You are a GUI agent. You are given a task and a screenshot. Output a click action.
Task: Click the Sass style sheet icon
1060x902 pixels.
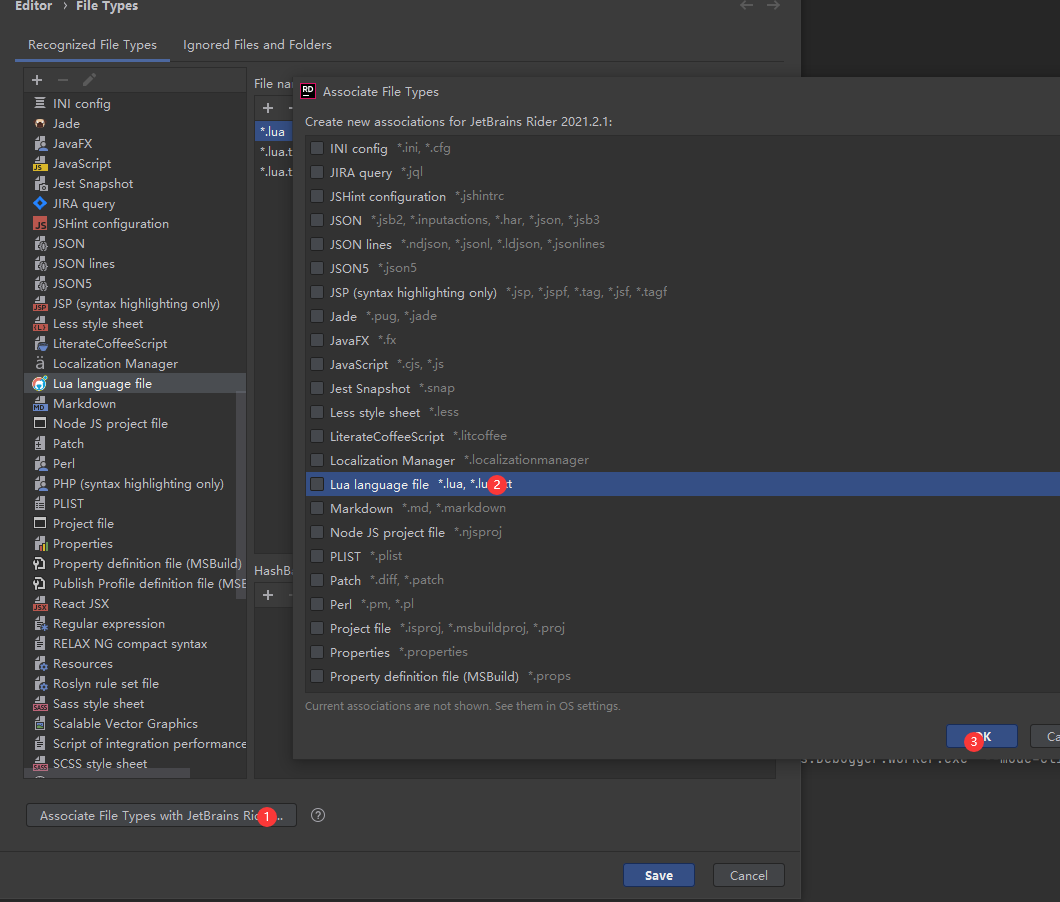coord(40,704)
